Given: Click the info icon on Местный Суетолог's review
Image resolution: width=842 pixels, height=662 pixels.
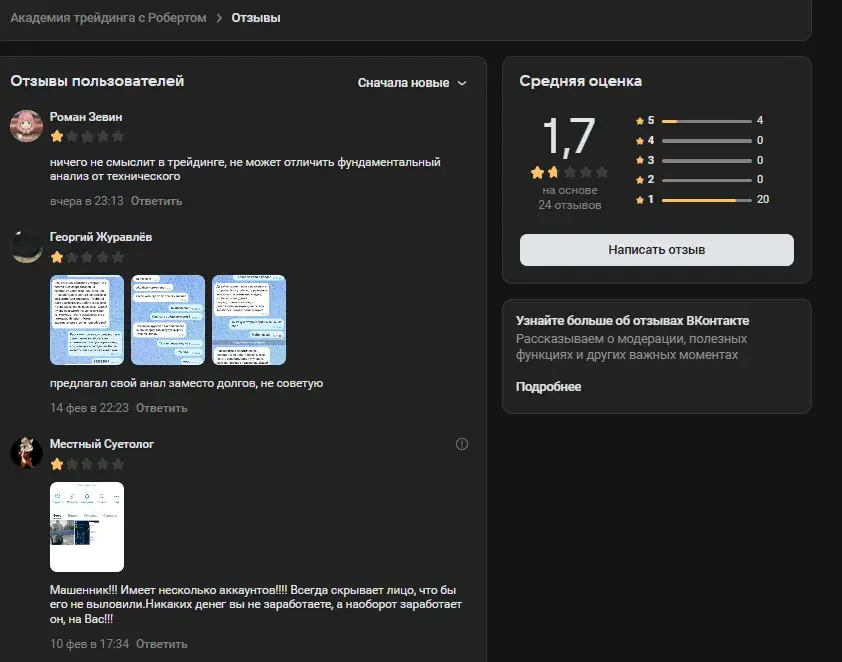Looking at the screenshot, I should pos(462,444).
